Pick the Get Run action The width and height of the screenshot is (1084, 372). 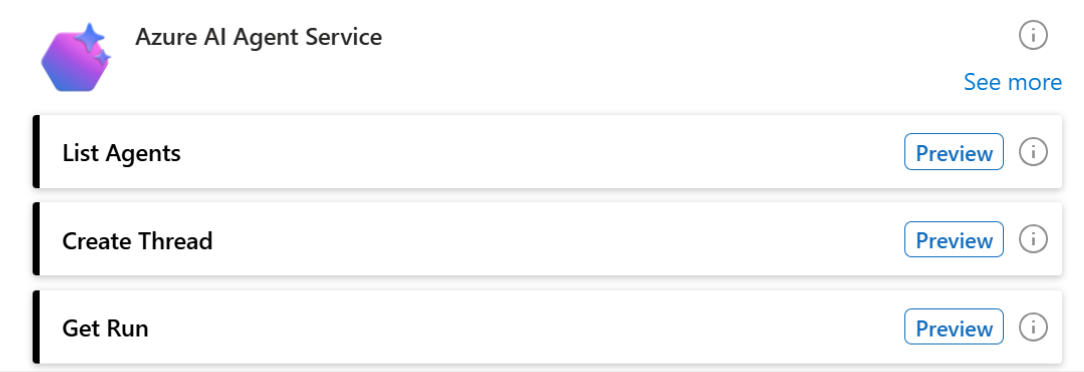[x=547, y=326]
